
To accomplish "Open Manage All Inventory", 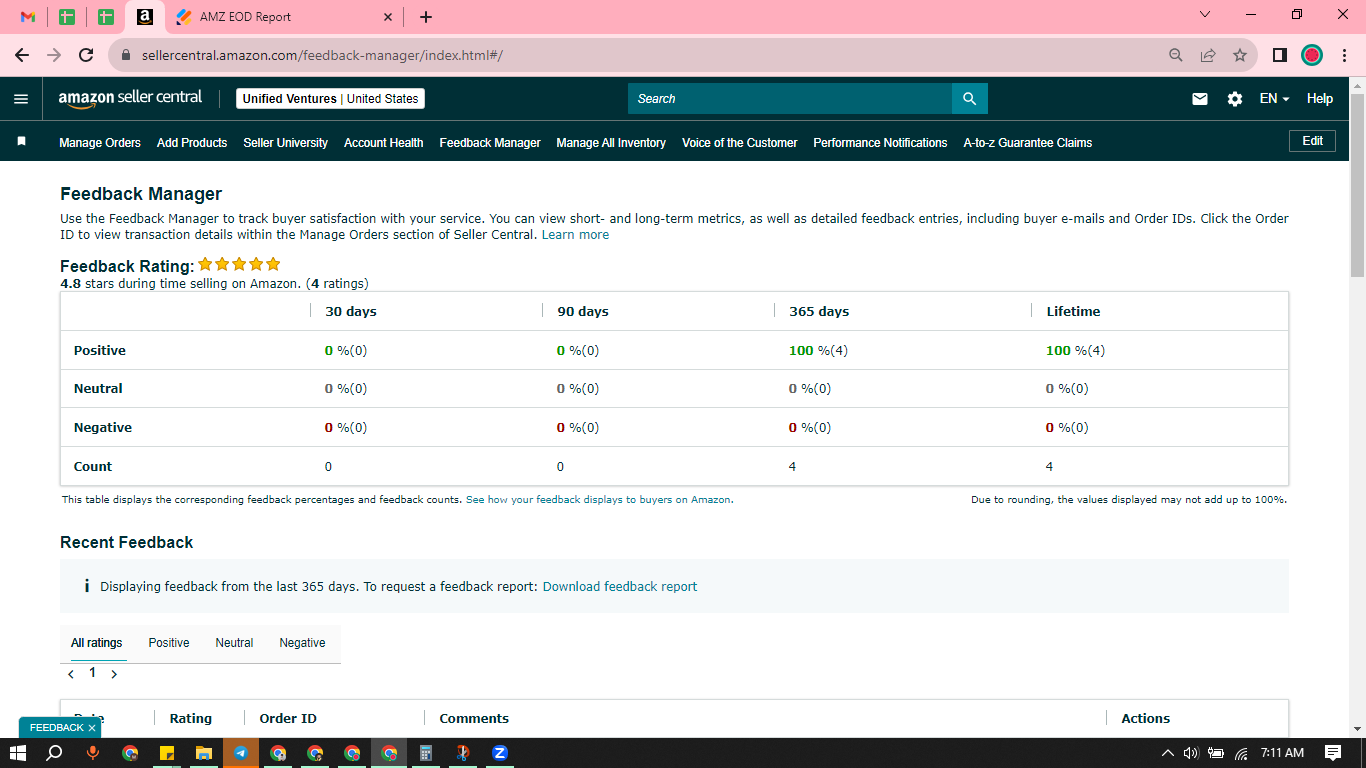I will coord(611,143).
